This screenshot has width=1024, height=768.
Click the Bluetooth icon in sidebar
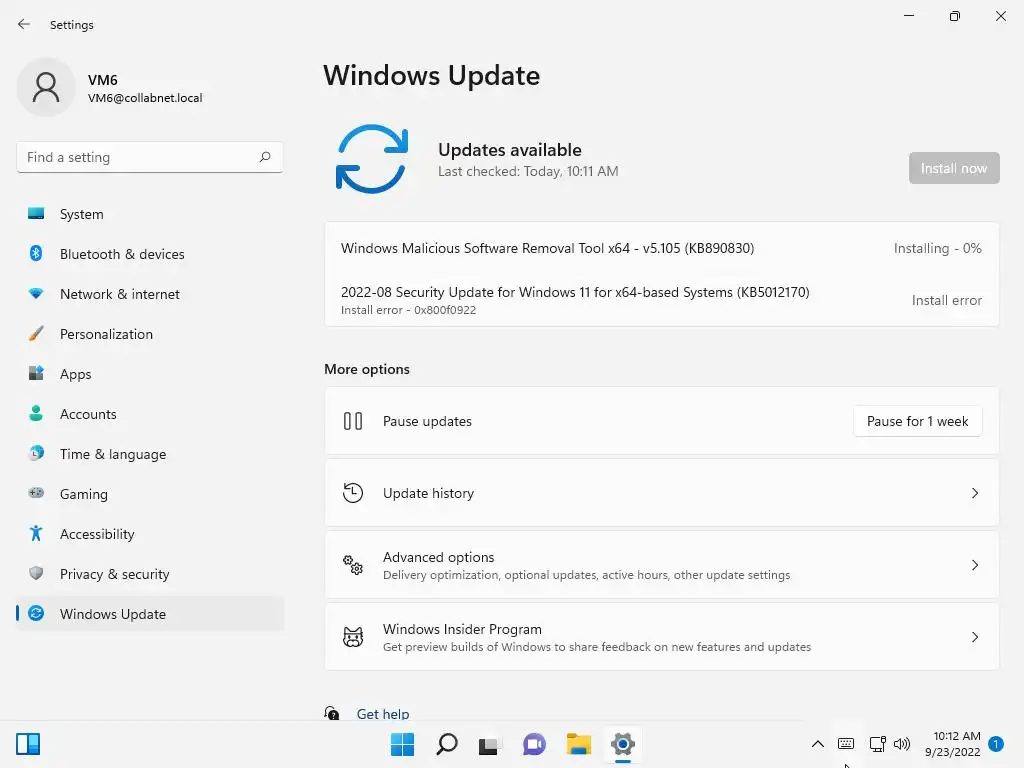point(36,253)
